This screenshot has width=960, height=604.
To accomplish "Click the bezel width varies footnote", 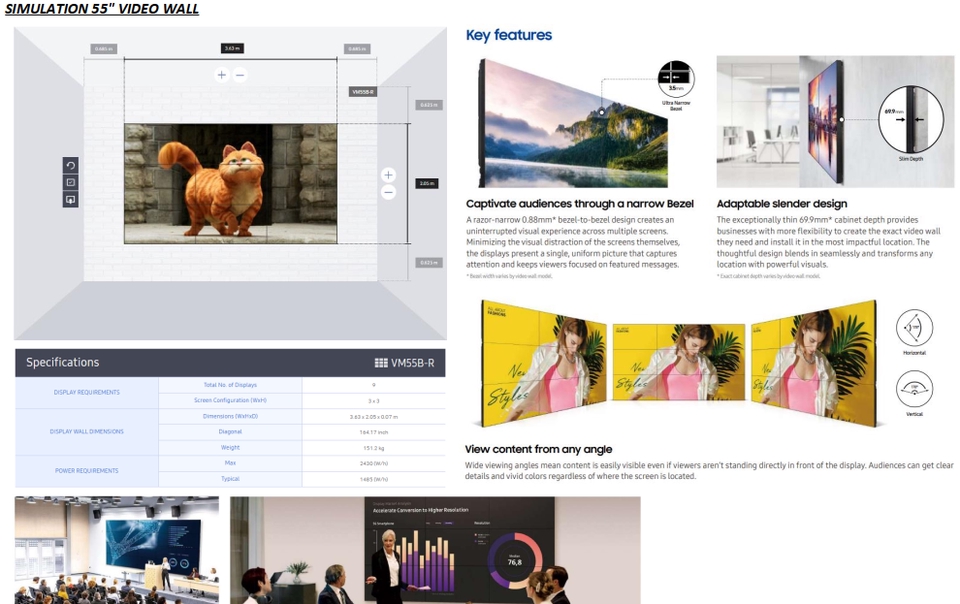I will pos(509,276).
